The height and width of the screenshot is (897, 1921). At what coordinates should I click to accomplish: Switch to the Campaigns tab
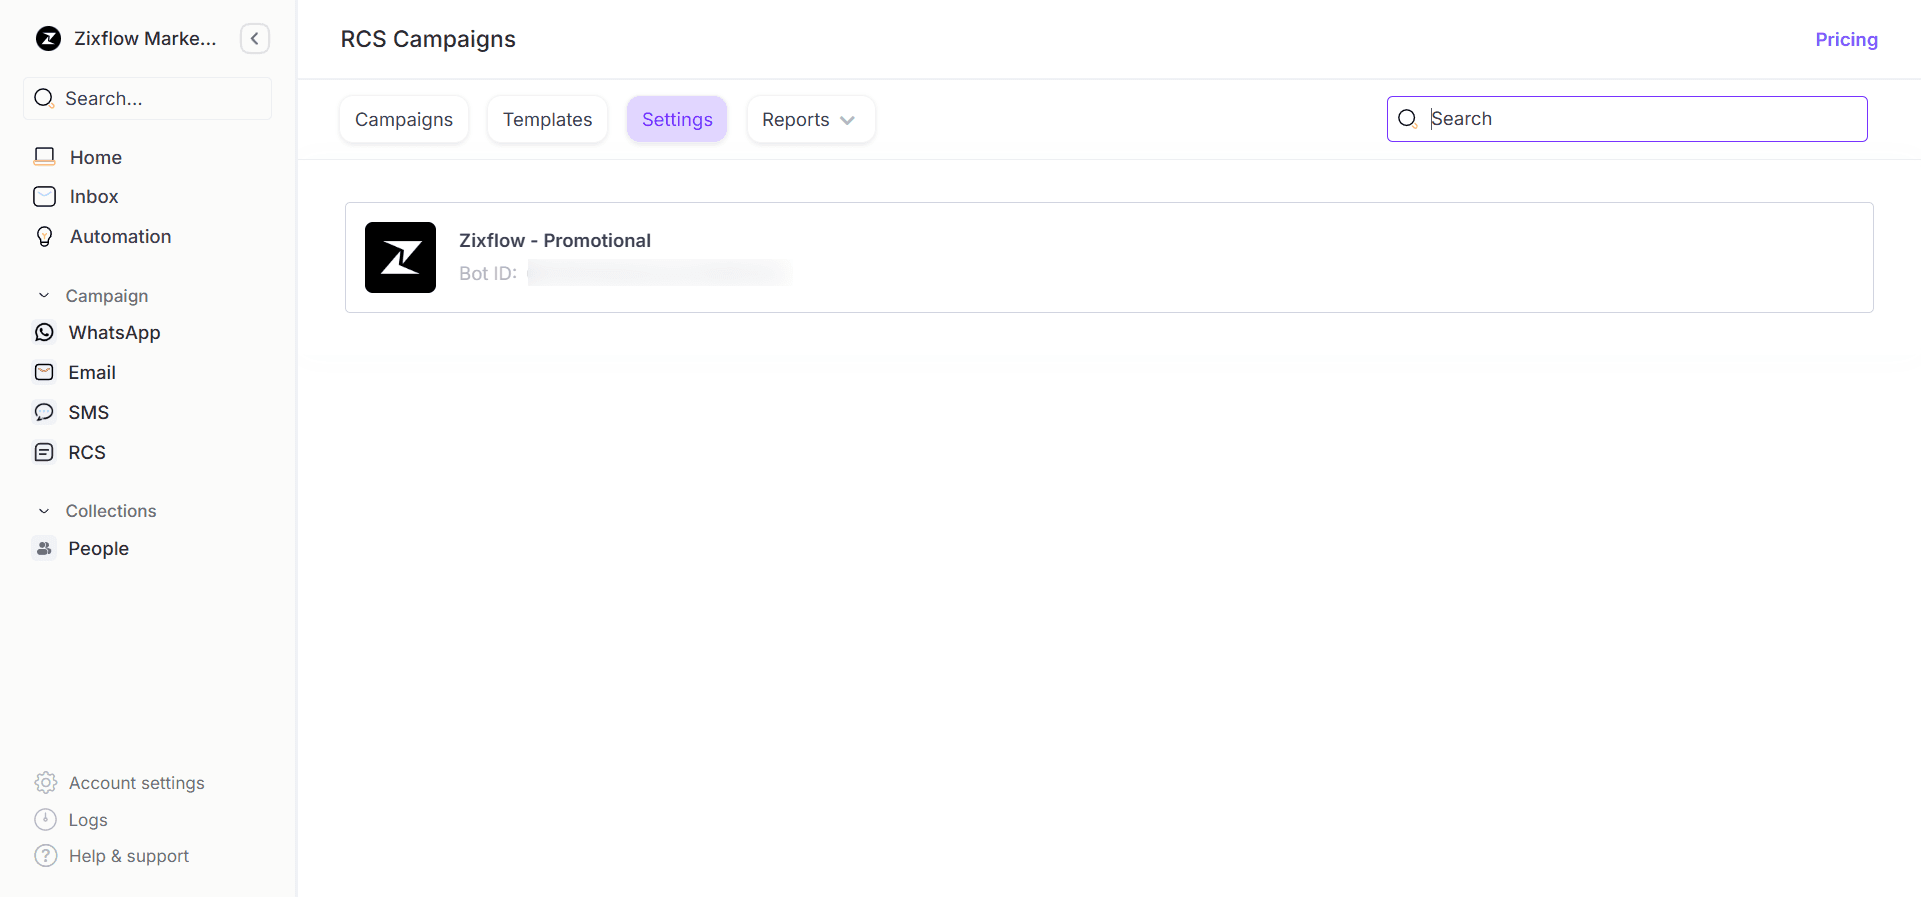[x=404, y=120]
